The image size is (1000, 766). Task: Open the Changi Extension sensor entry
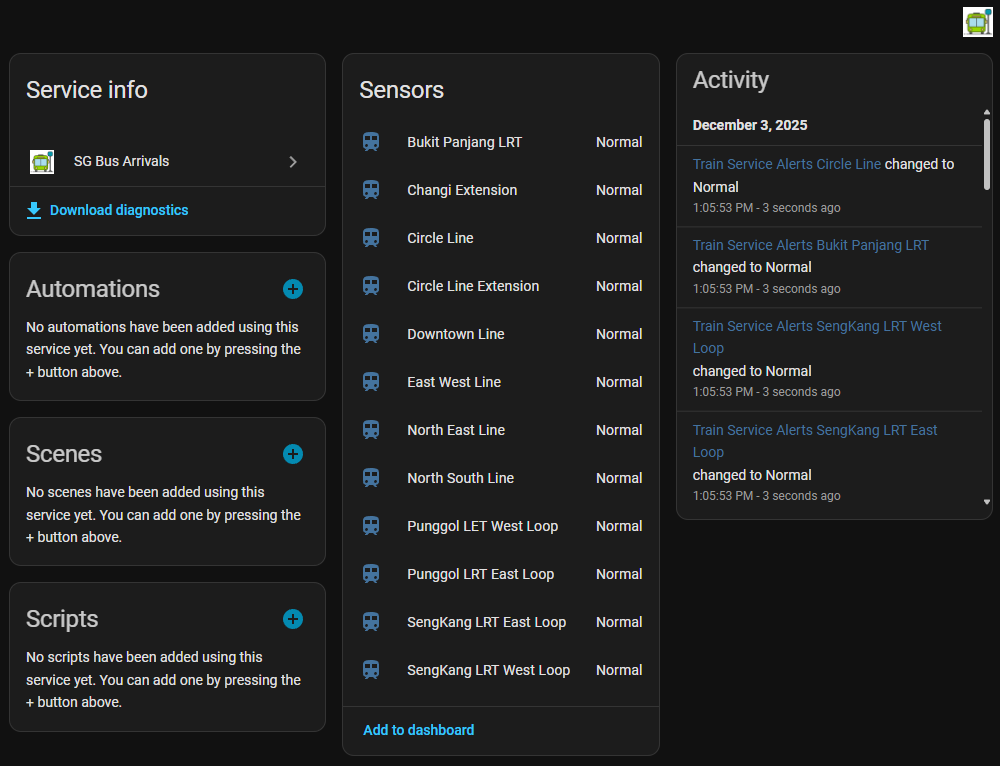462,190
